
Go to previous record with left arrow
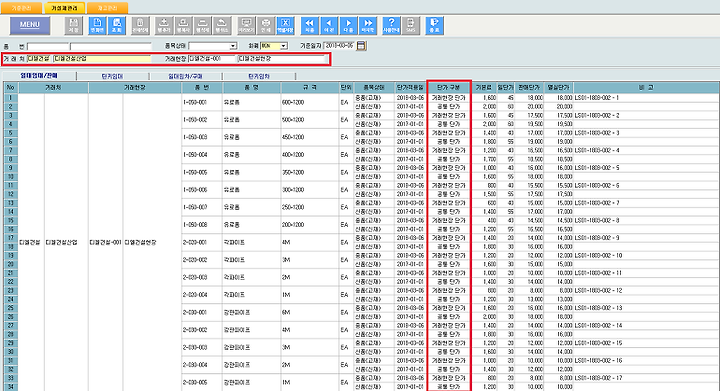point(329,25)
